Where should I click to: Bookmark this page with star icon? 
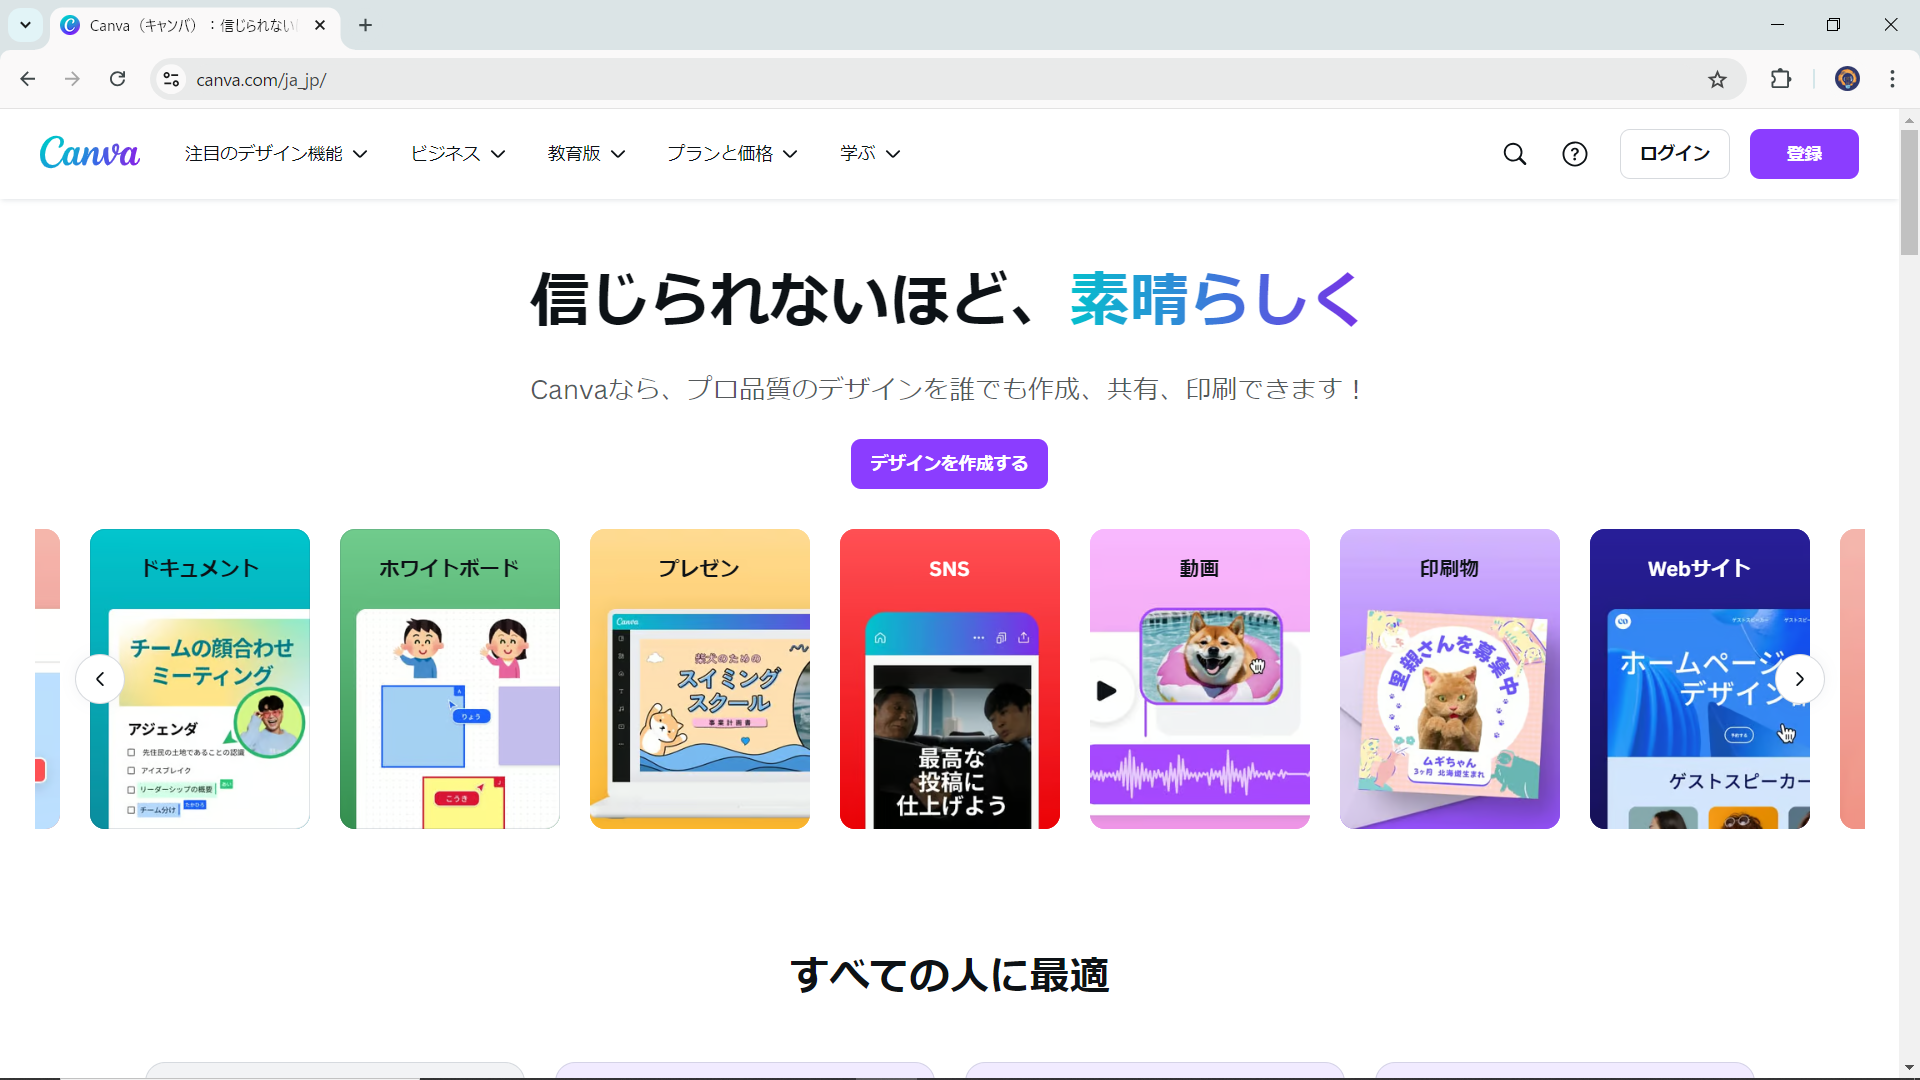click(x=1717, y=79)
